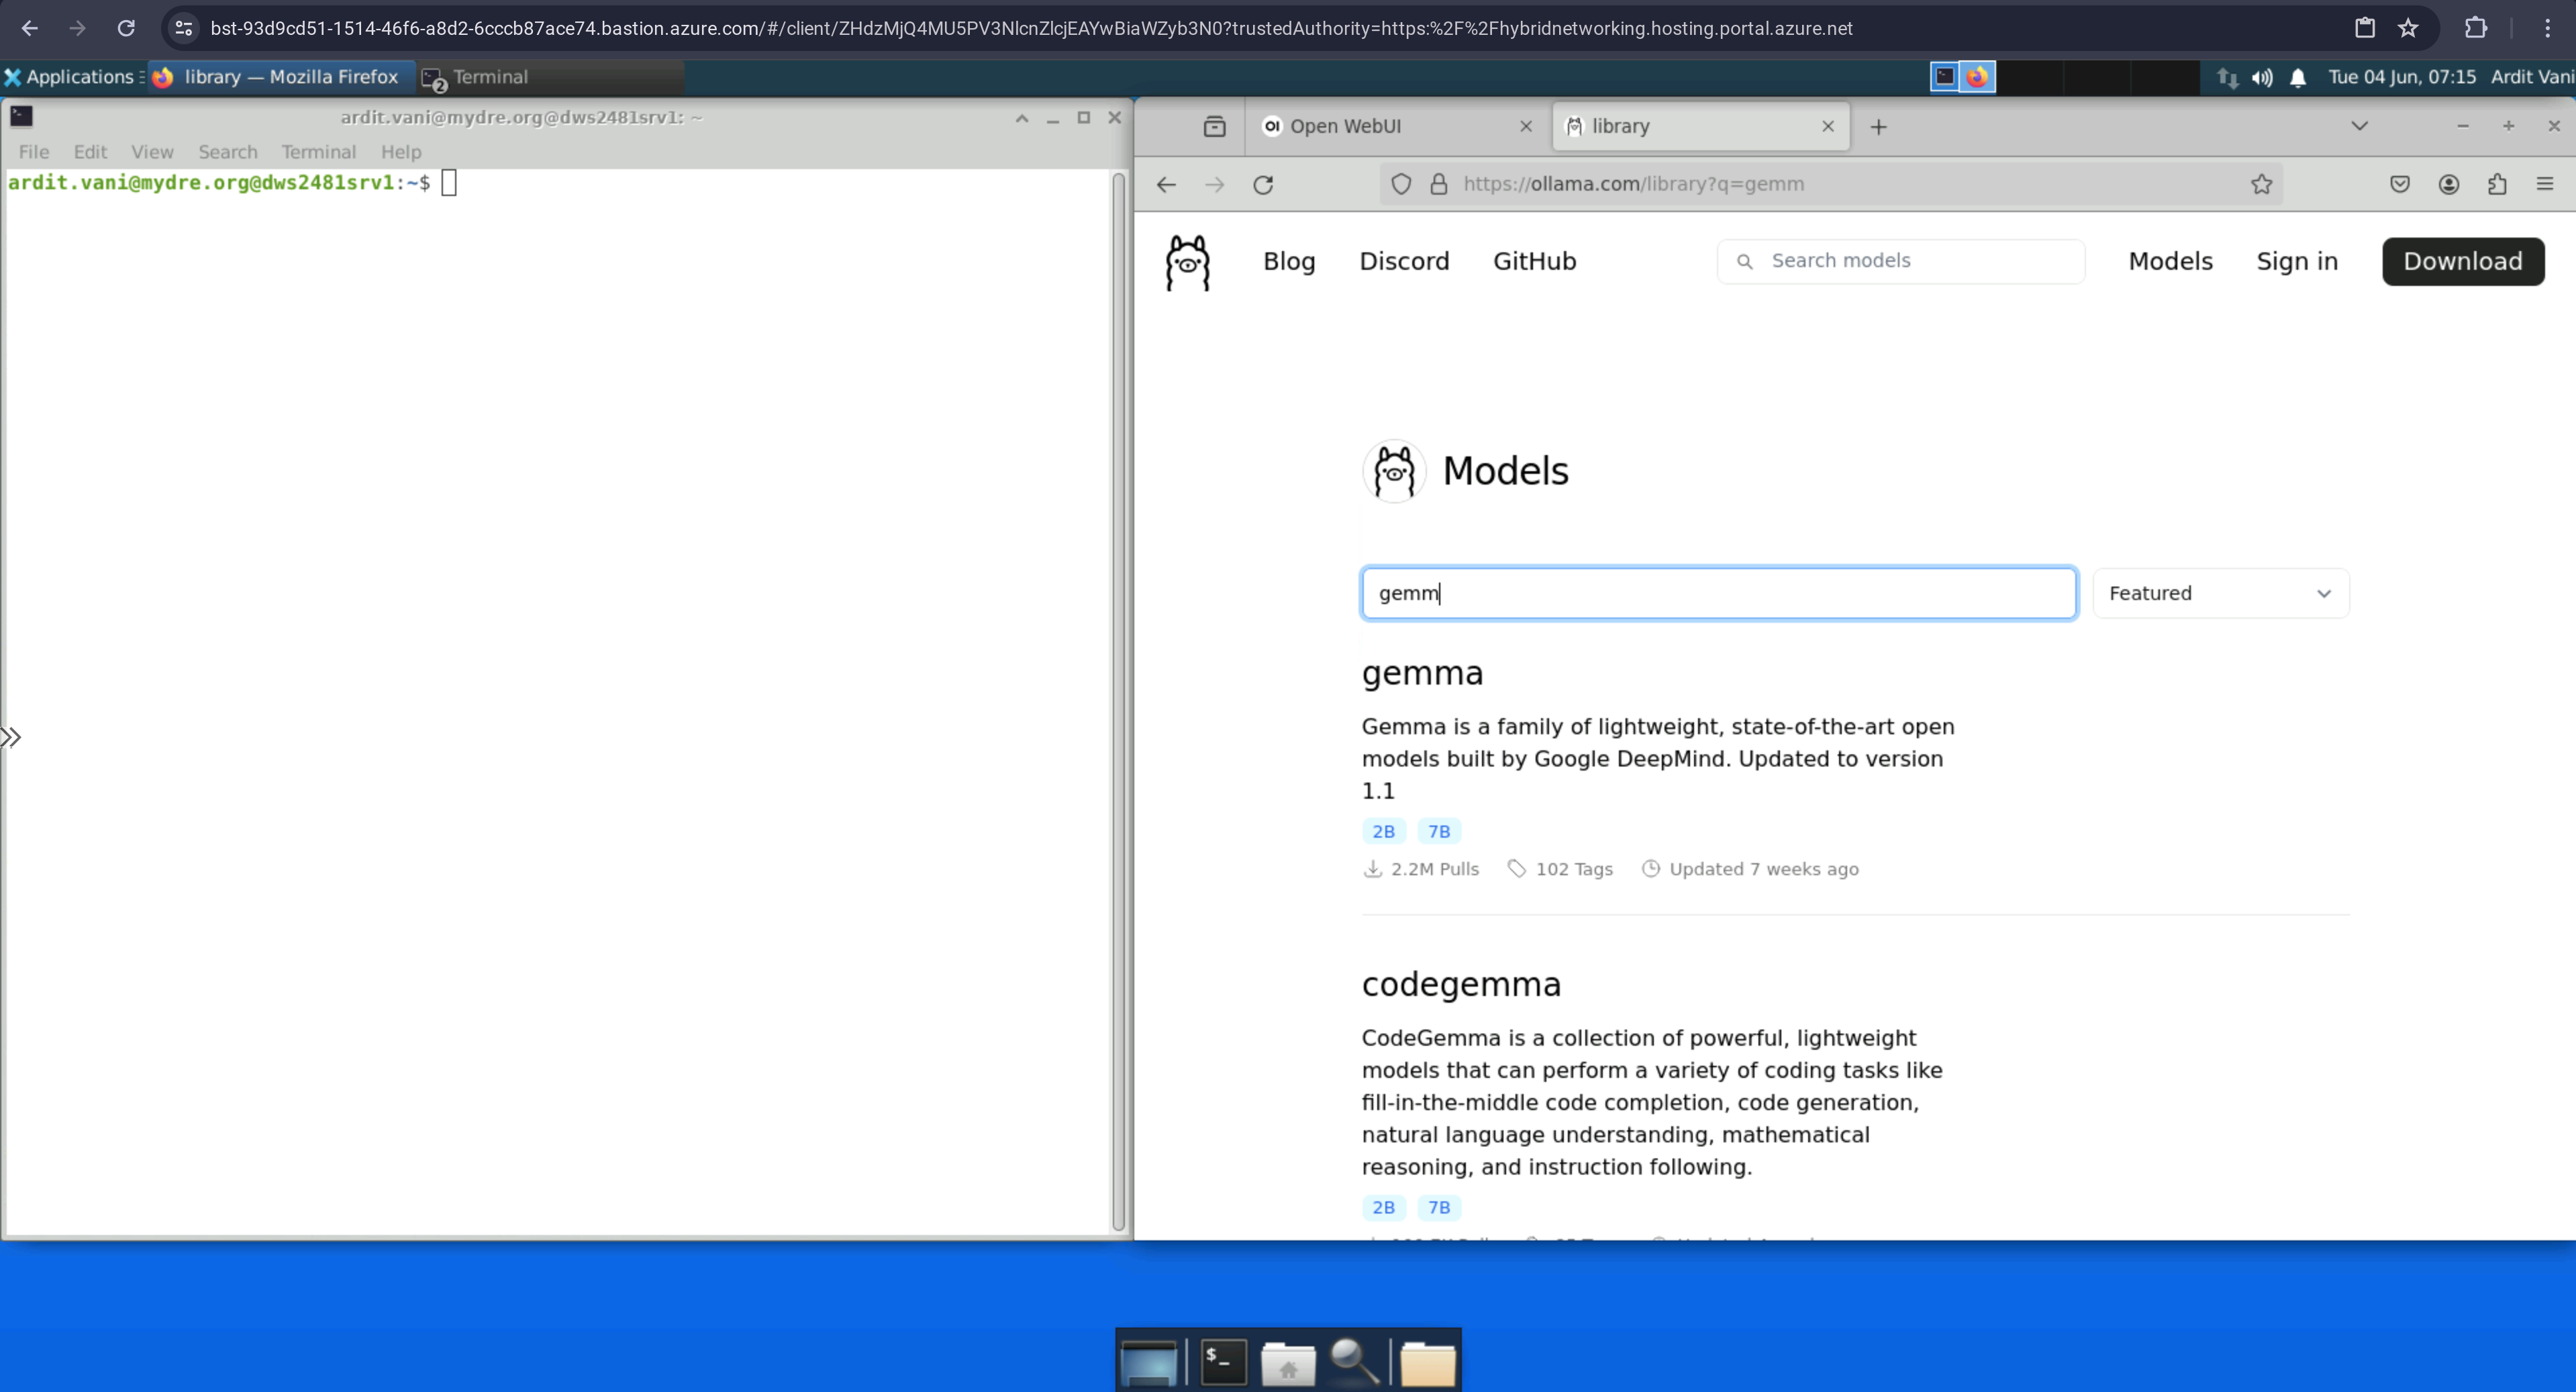
Task: Open the File menu in Terminal
Action: [x=34, y=152]
